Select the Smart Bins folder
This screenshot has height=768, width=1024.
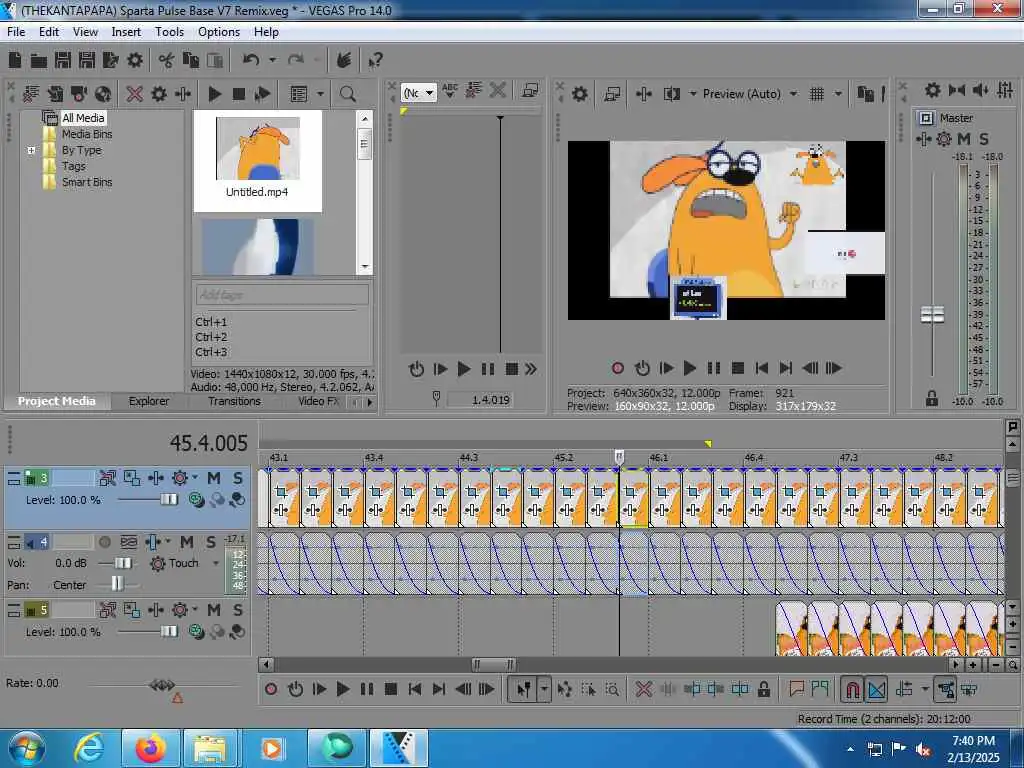click(x=87, y=182)
